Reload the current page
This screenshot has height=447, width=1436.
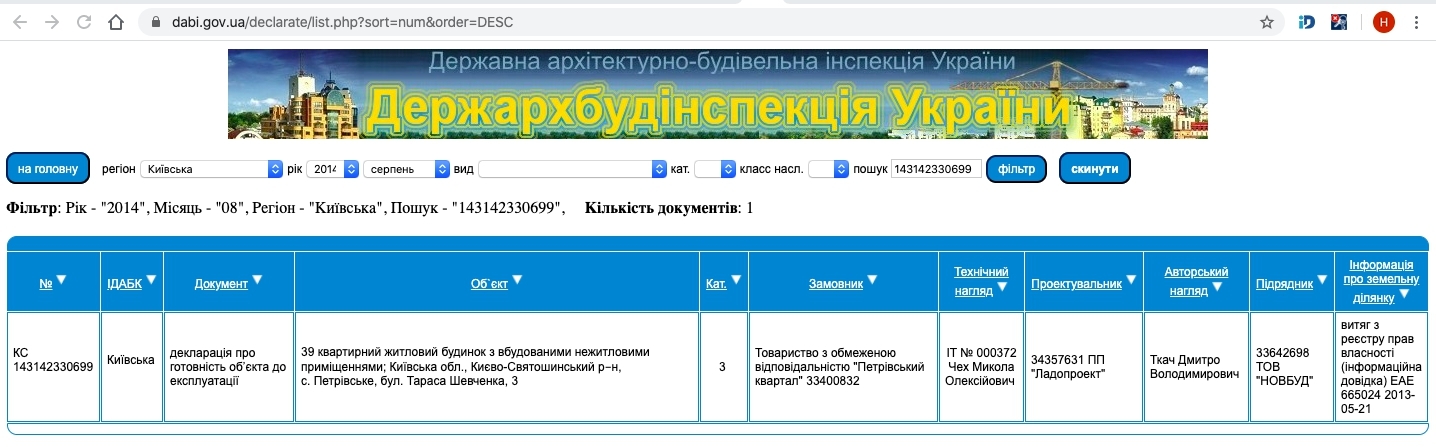(x=84, y=21)
